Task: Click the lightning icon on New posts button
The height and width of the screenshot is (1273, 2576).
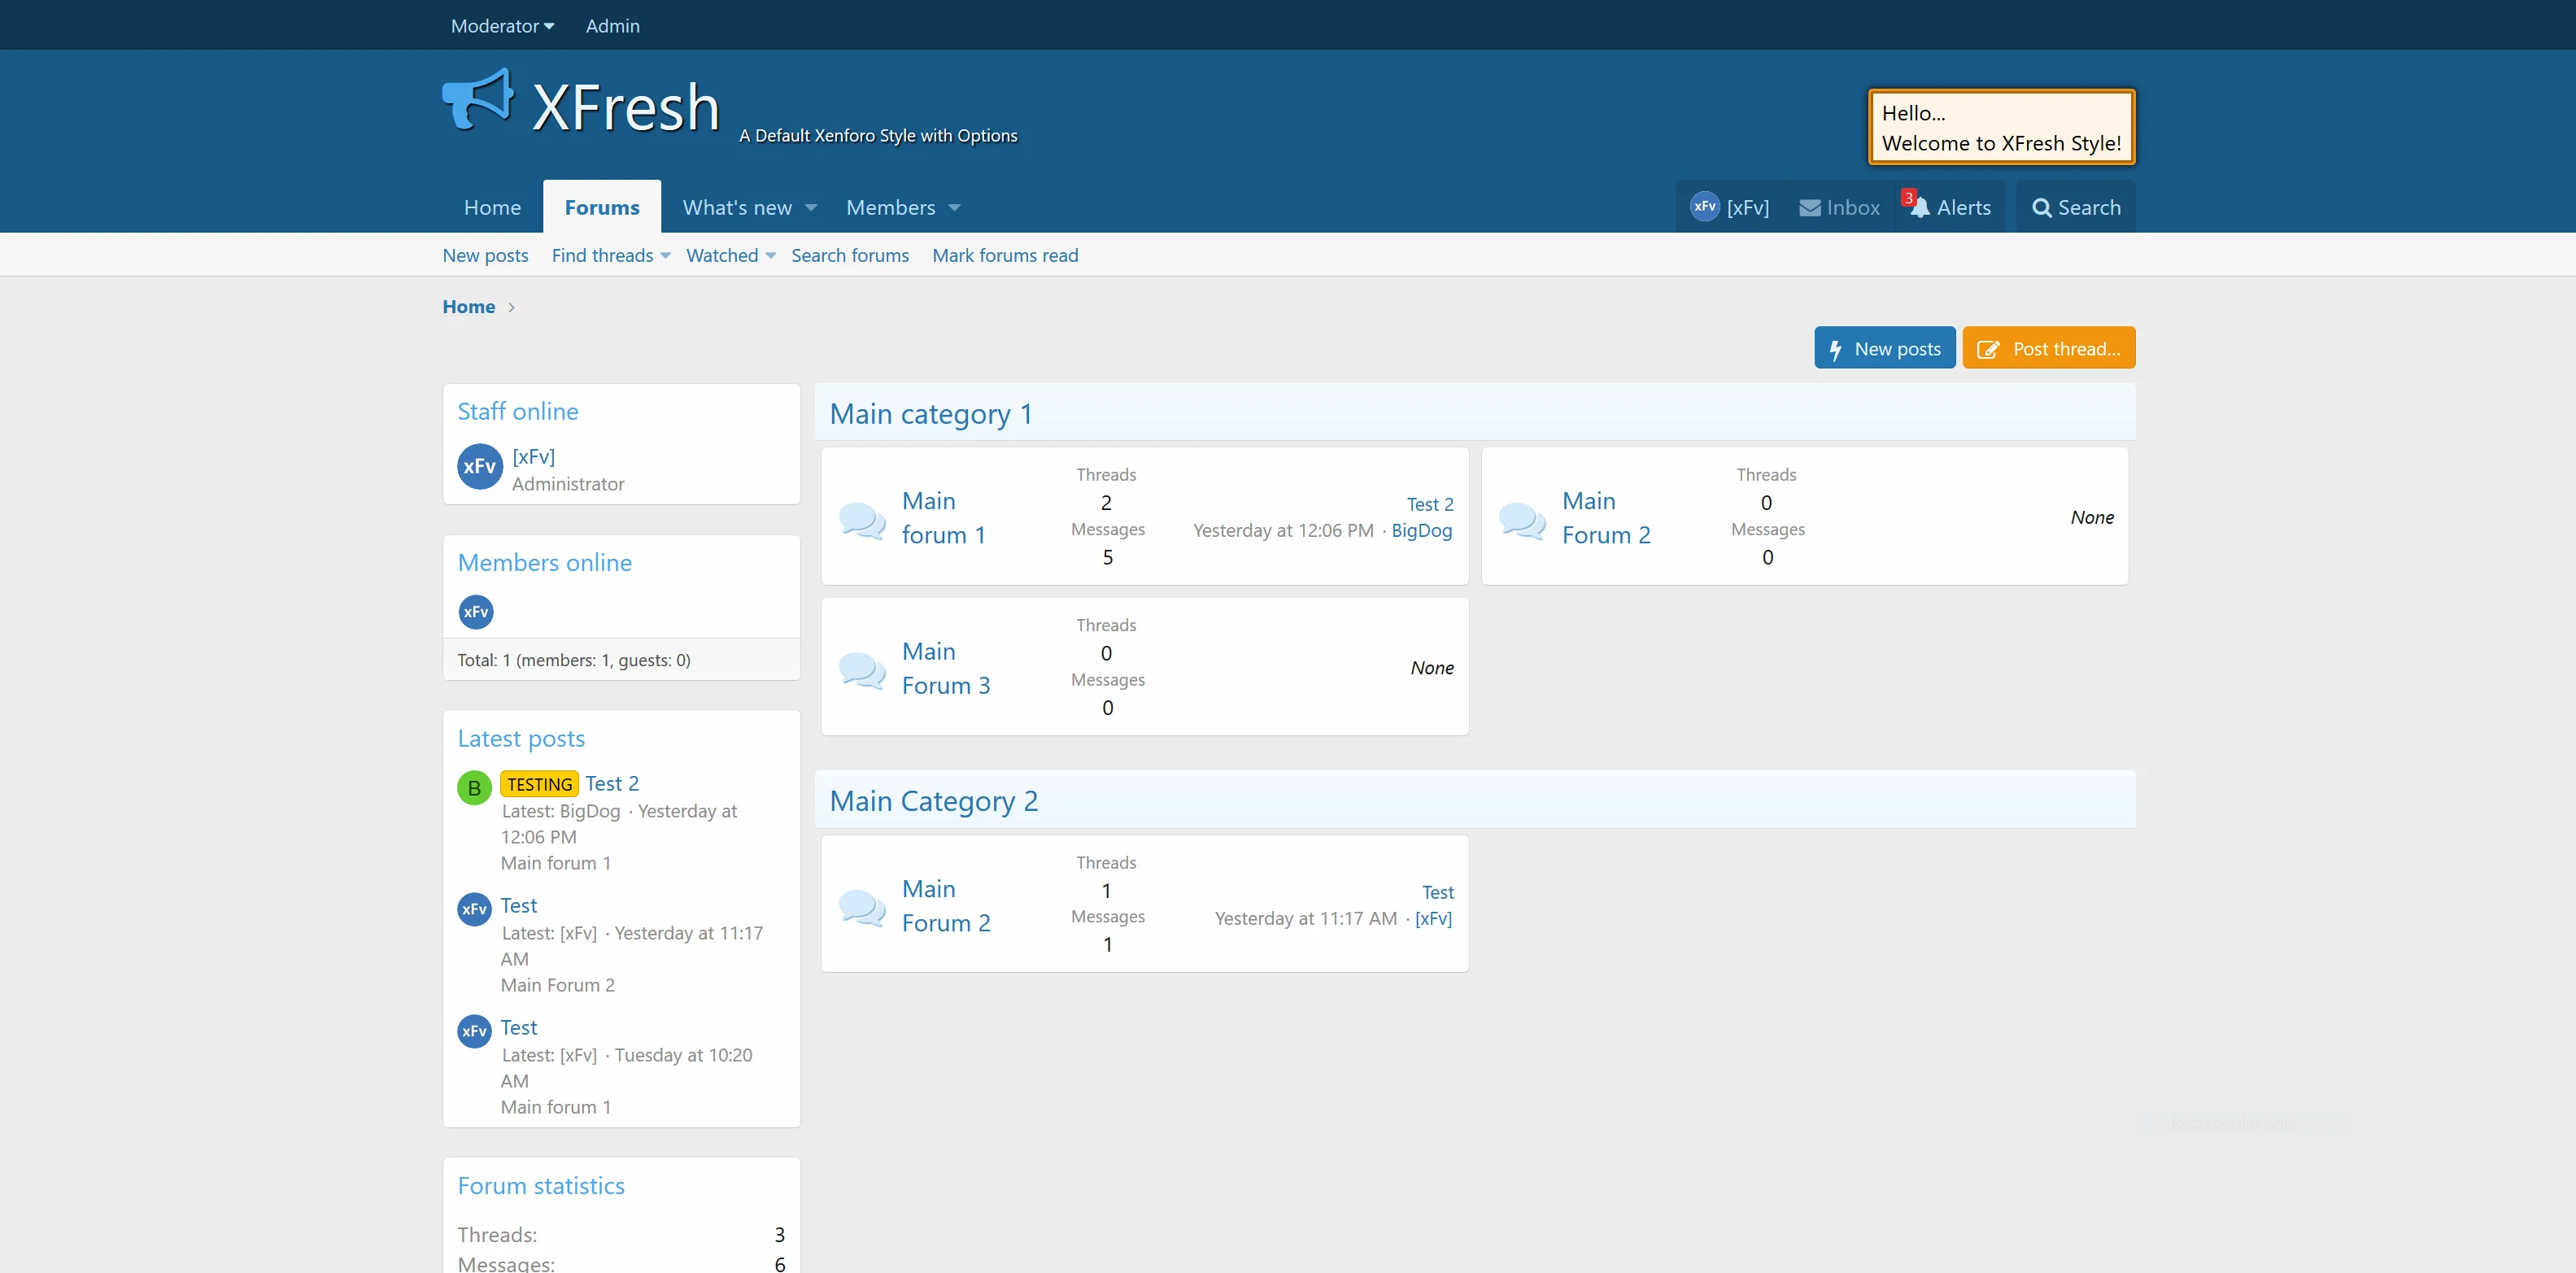Action: 1835,349
